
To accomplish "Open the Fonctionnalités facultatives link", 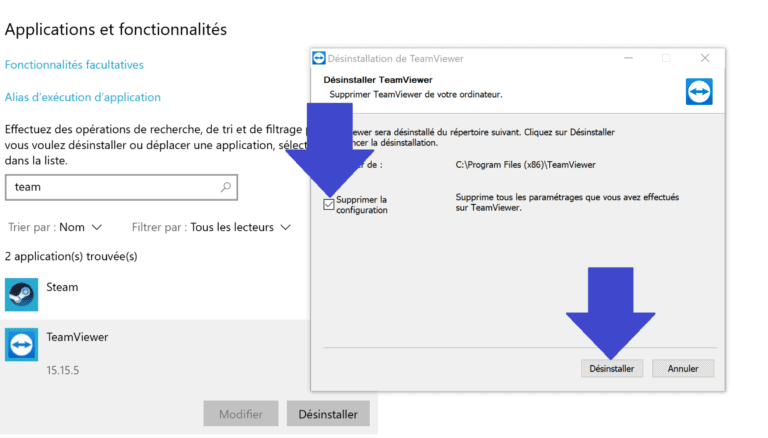I will pyautogui.click(x=74, y=65).
